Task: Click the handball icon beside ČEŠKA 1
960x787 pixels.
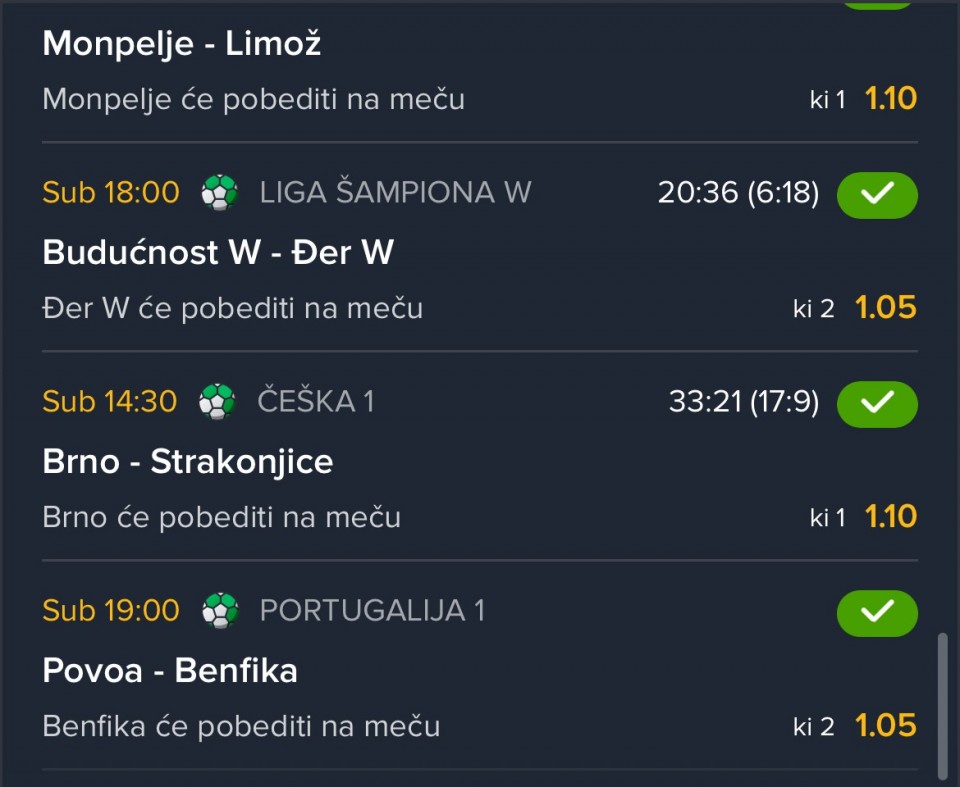Action: click(x=217, y=401)
